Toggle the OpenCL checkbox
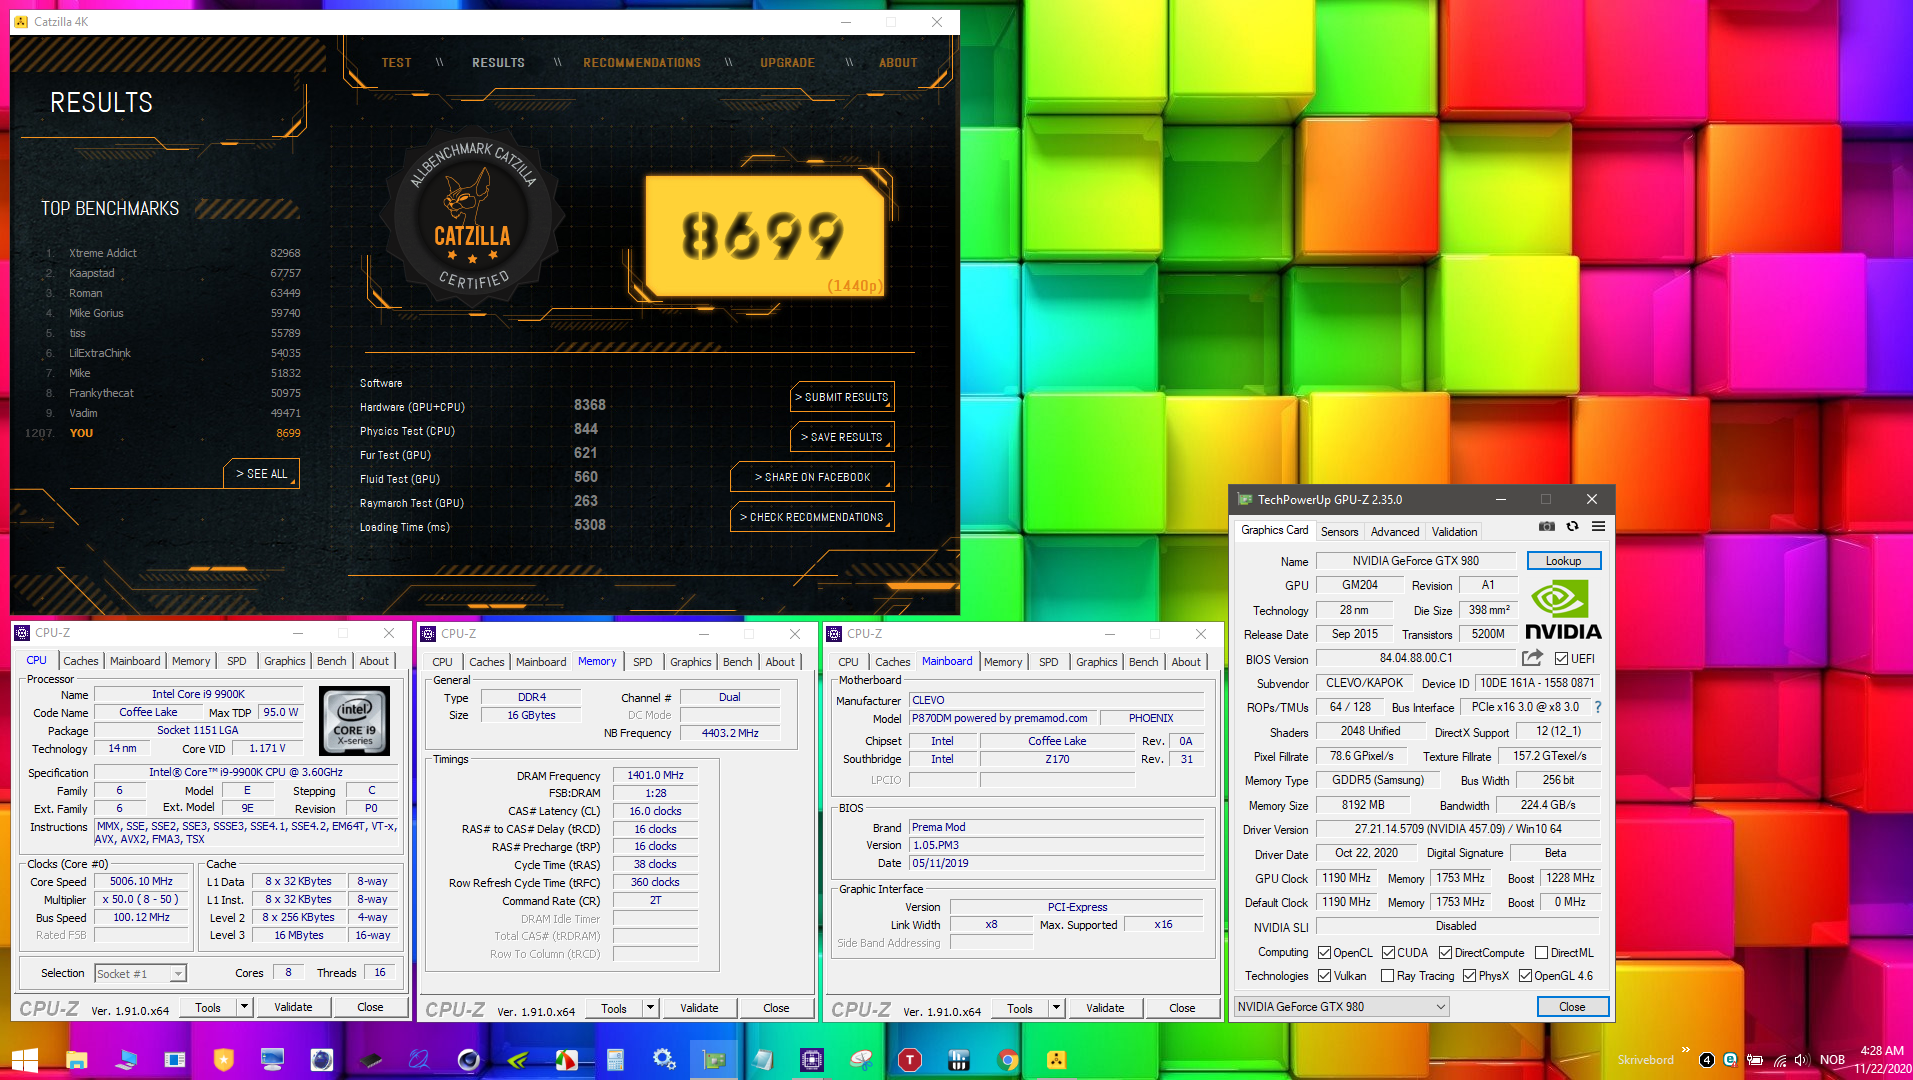The height and width of the screenshot is (1080, 1913). tap(1324, 953)
